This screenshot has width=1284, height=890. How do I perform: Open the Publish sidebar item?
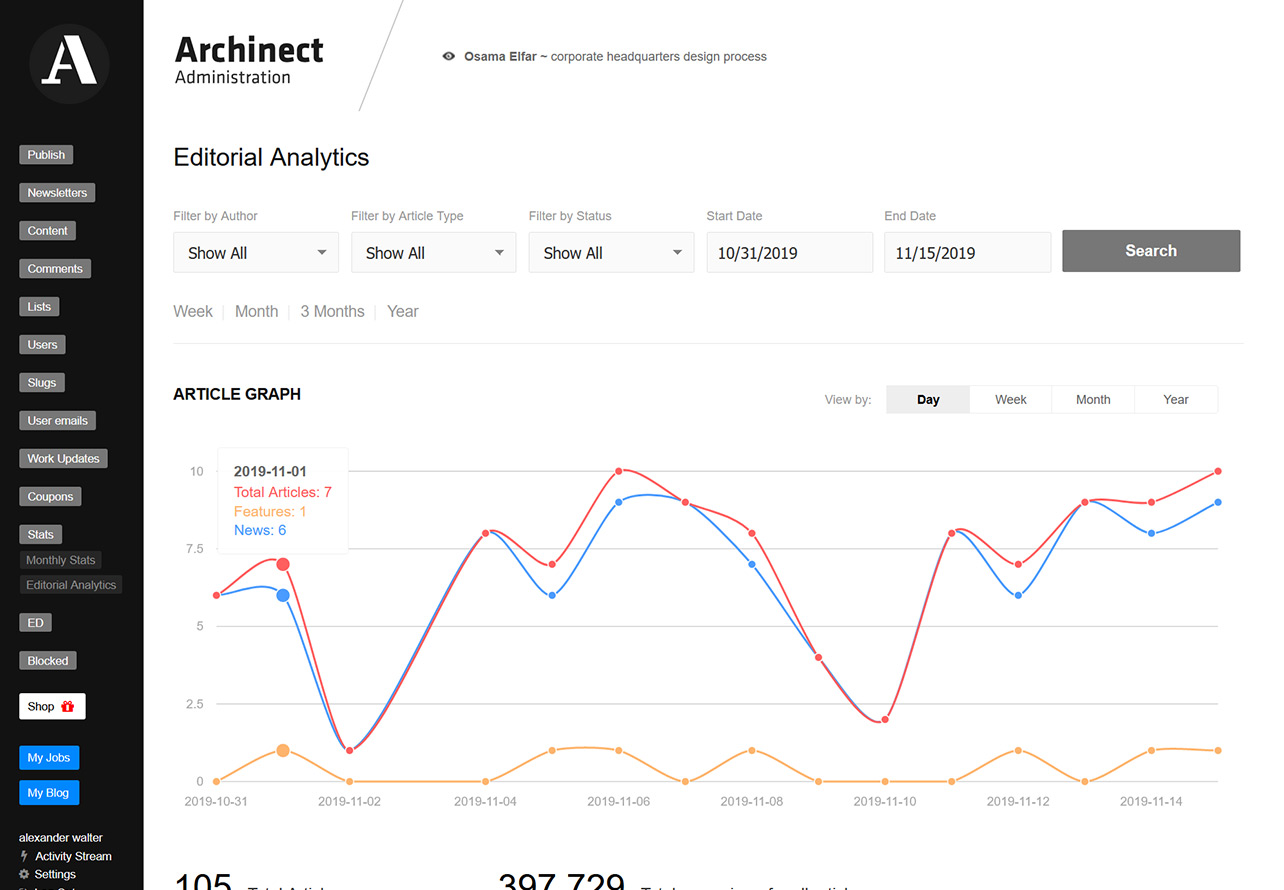pyautogui.click(x=46, y=155)
